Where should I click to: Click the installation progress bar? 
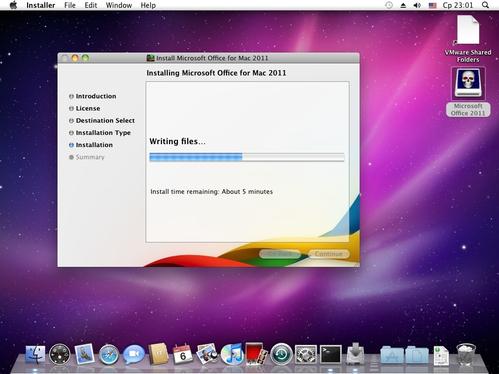[x=247, y=157]
